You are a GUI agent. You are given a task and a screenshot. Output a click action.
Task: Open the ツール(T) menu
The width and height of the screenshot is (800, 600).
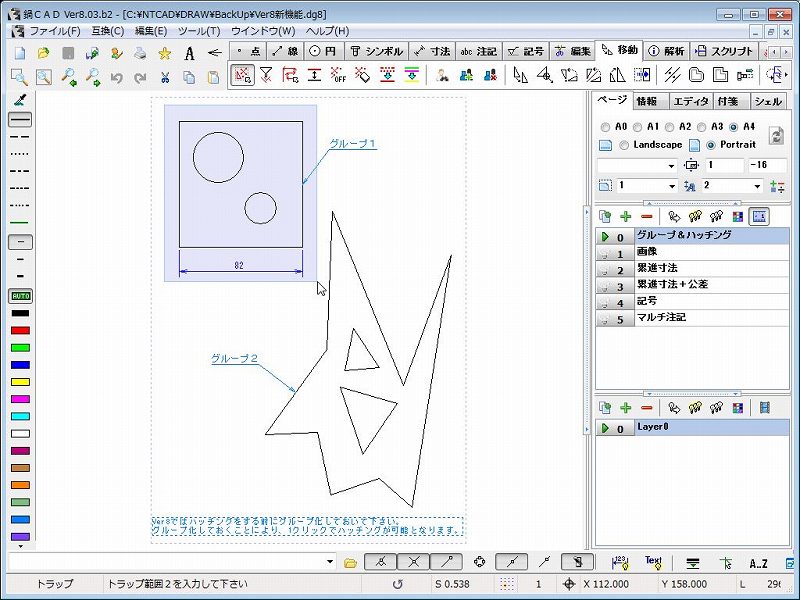199,31
